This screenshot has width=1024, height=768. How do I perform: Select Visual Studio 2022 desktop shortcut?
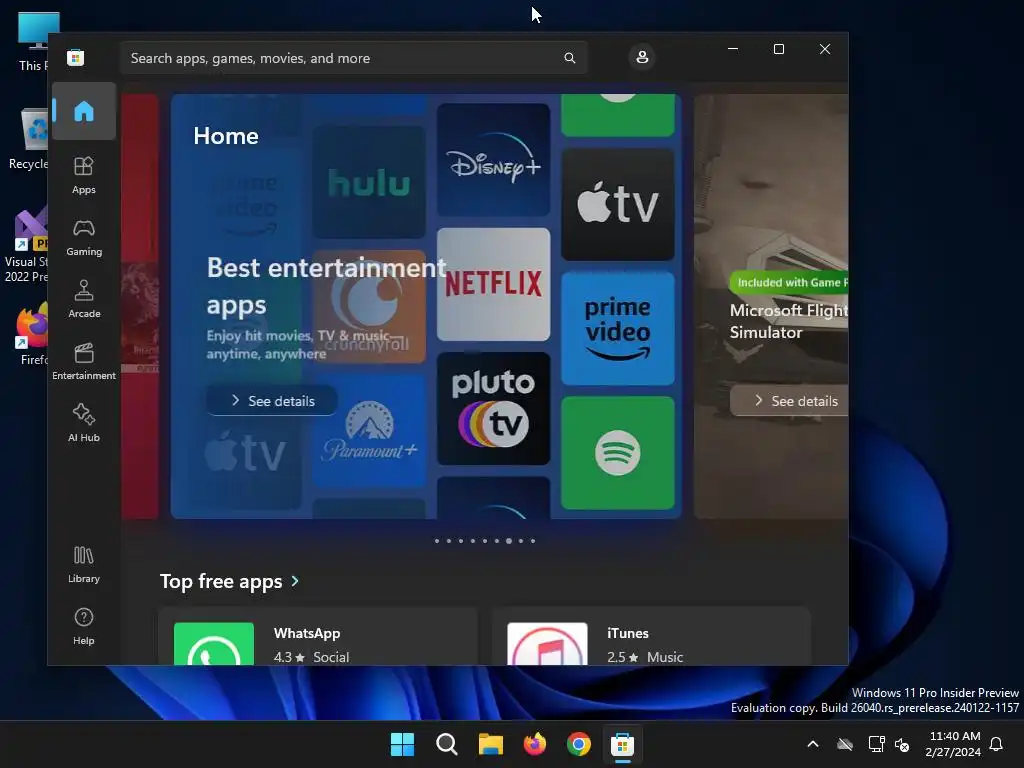(26, 245)
